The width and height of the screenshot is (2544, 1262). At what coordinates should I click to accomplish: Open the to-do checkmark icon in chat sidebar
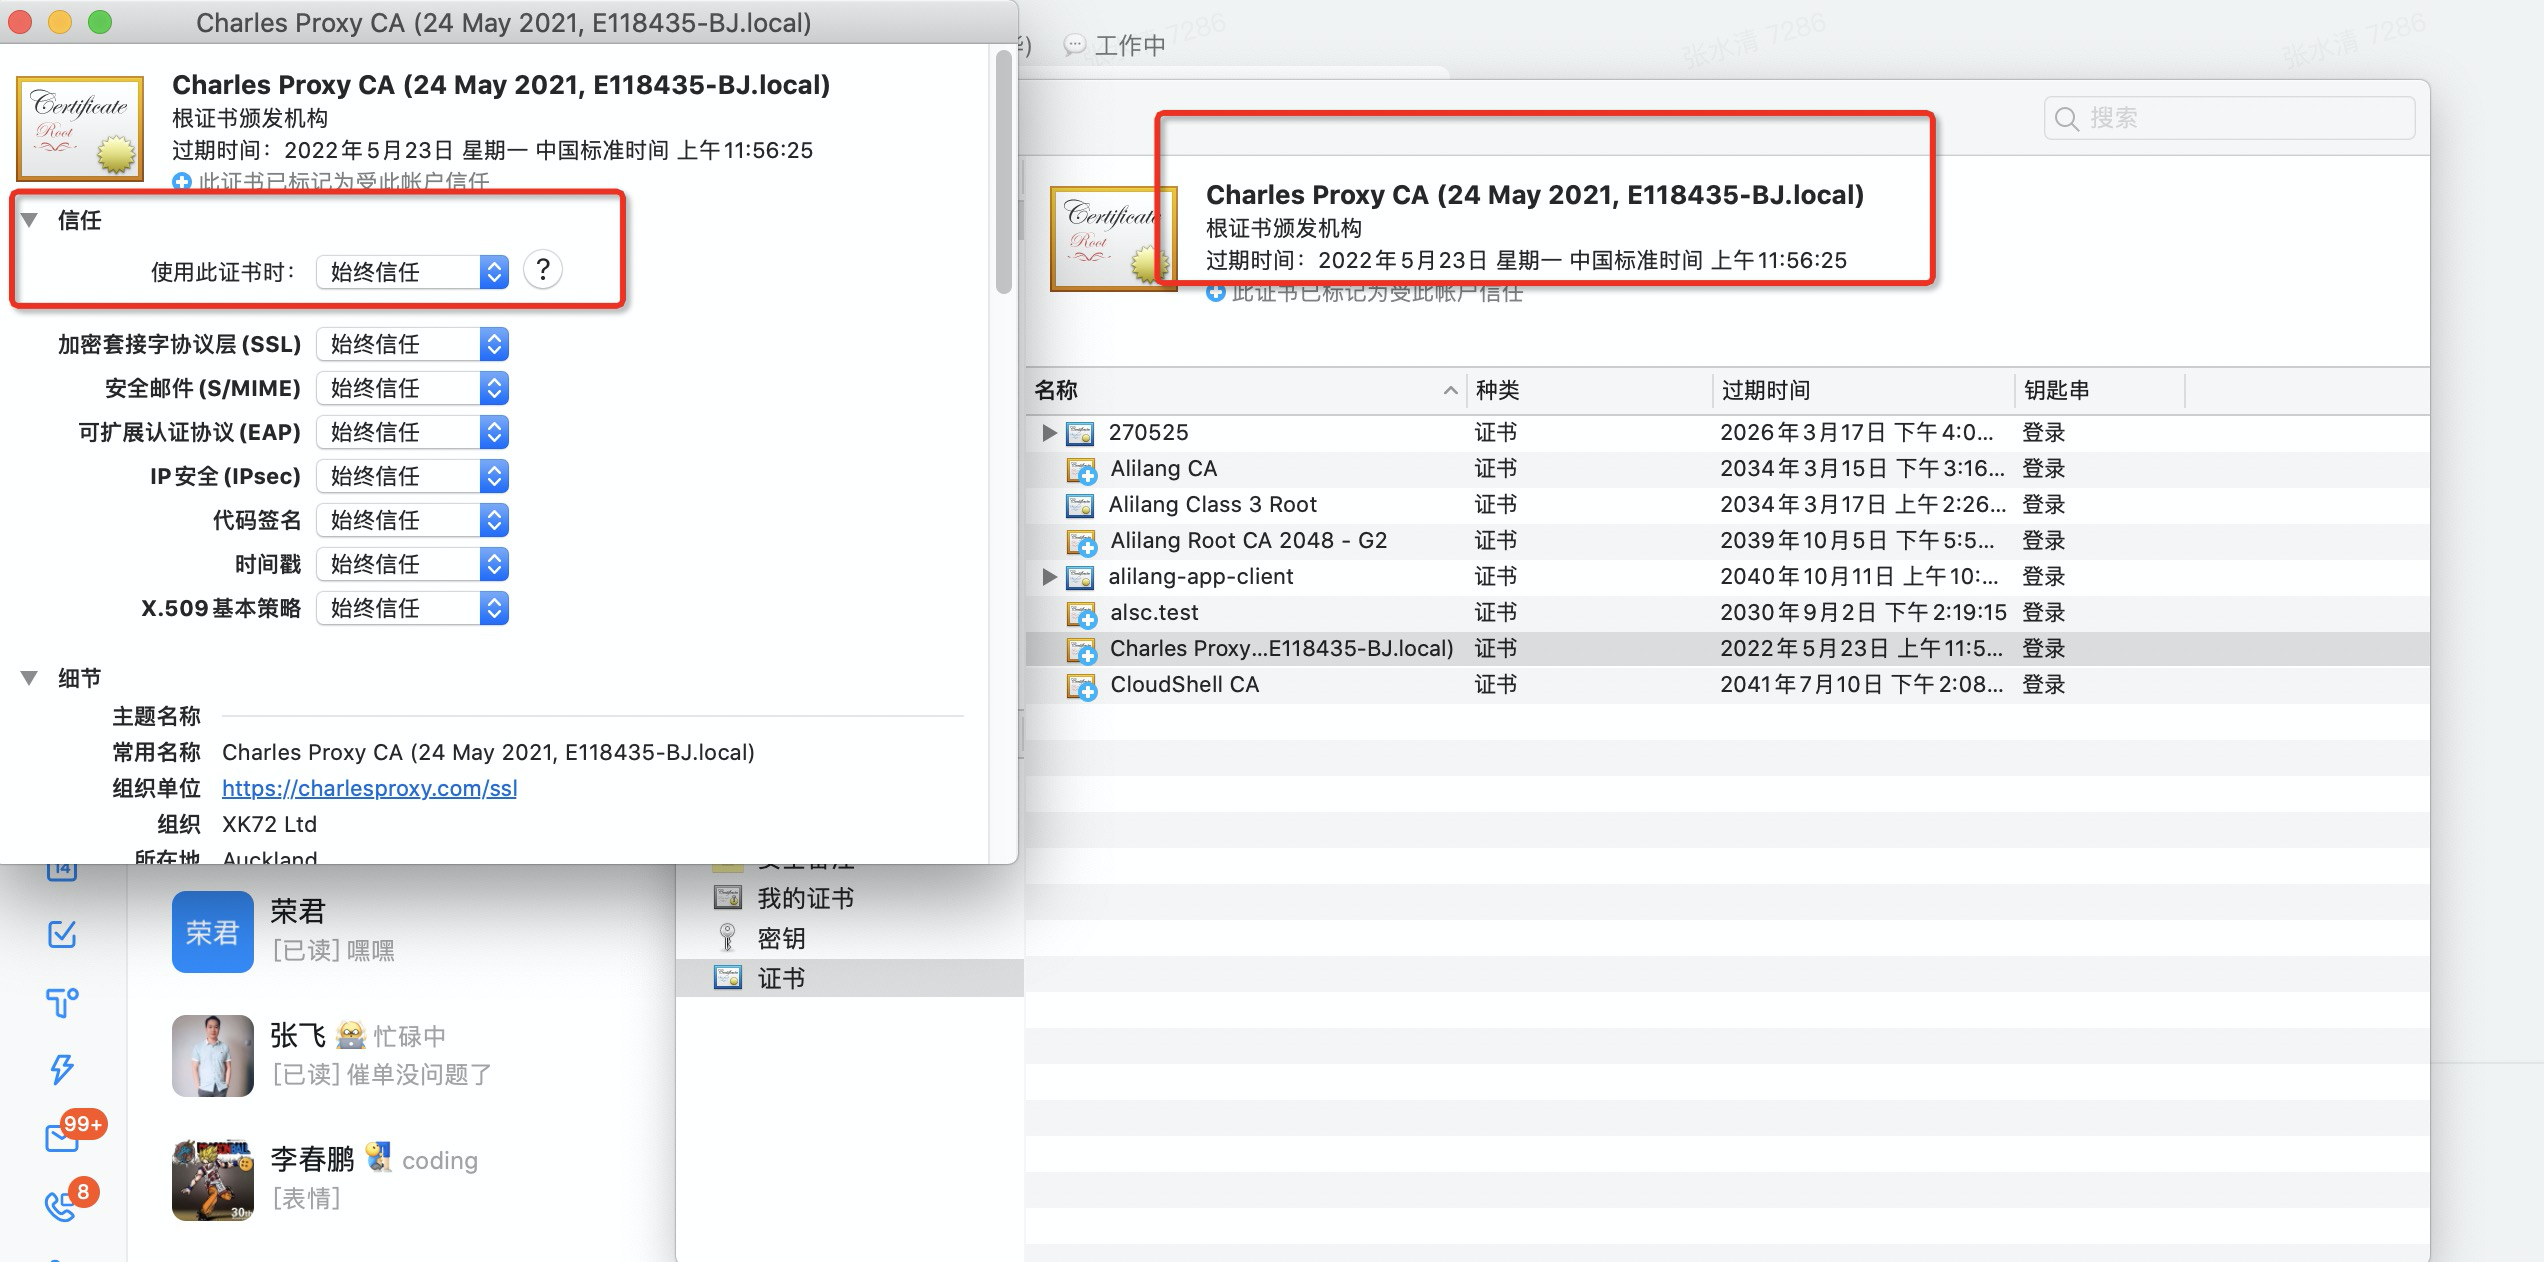(x=62, y=934)
